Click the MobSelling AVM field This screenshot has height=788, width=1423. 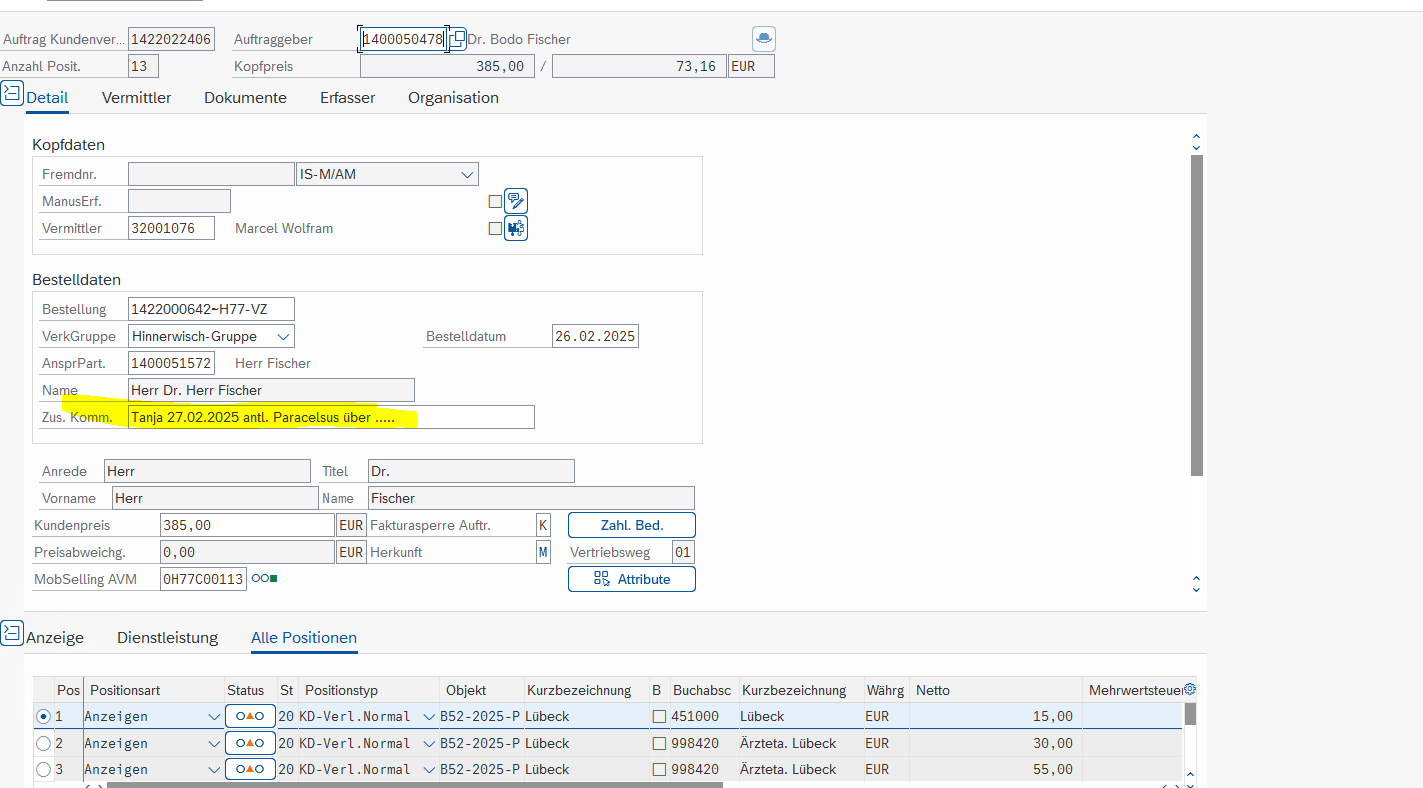(x=203, y=579)
